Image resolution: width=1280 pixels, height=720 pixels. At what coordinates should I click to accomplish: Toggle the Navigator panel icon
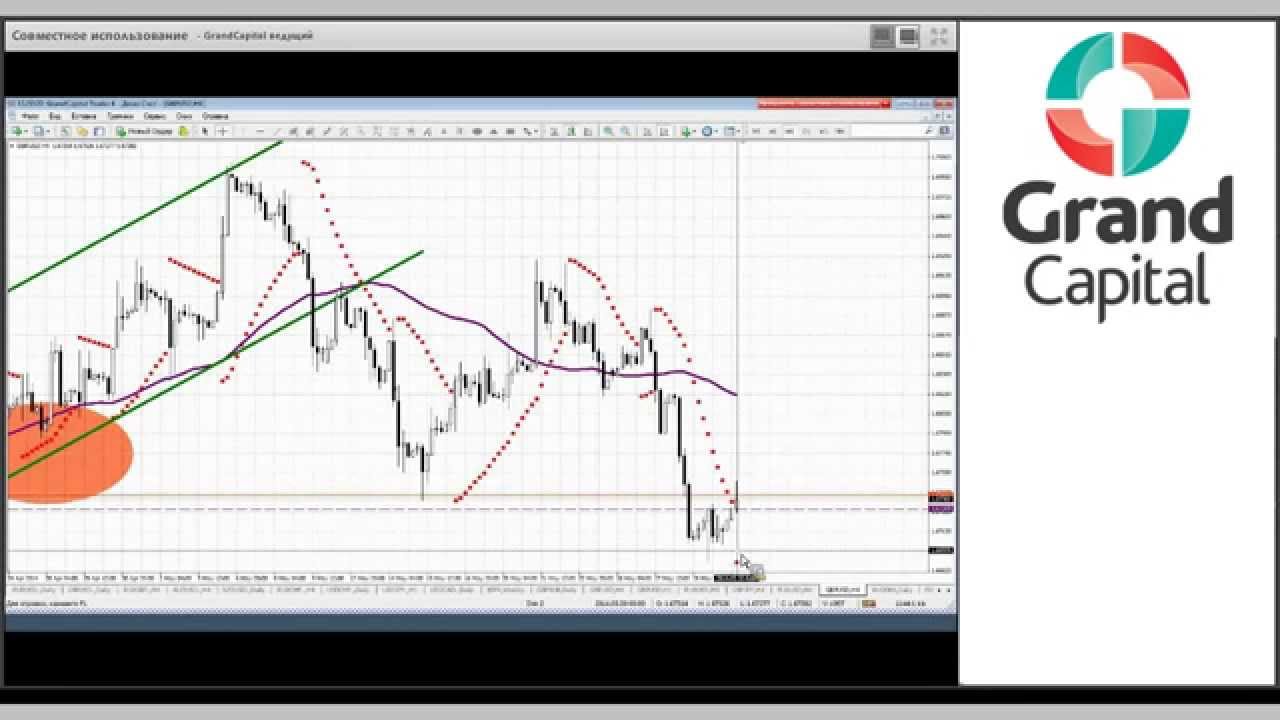pyautogui.click(x=99, y=131)
